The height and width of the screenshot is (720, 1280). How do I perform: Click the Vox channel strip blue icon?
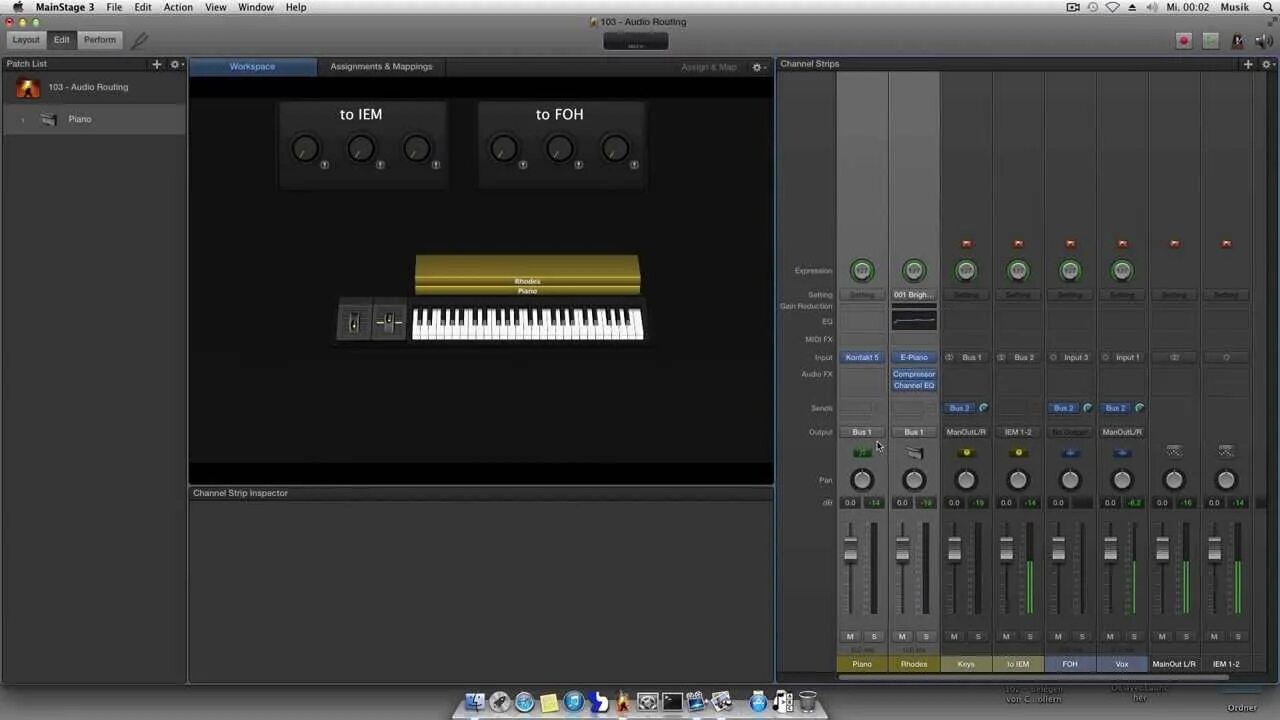(x=1122, y=453)
